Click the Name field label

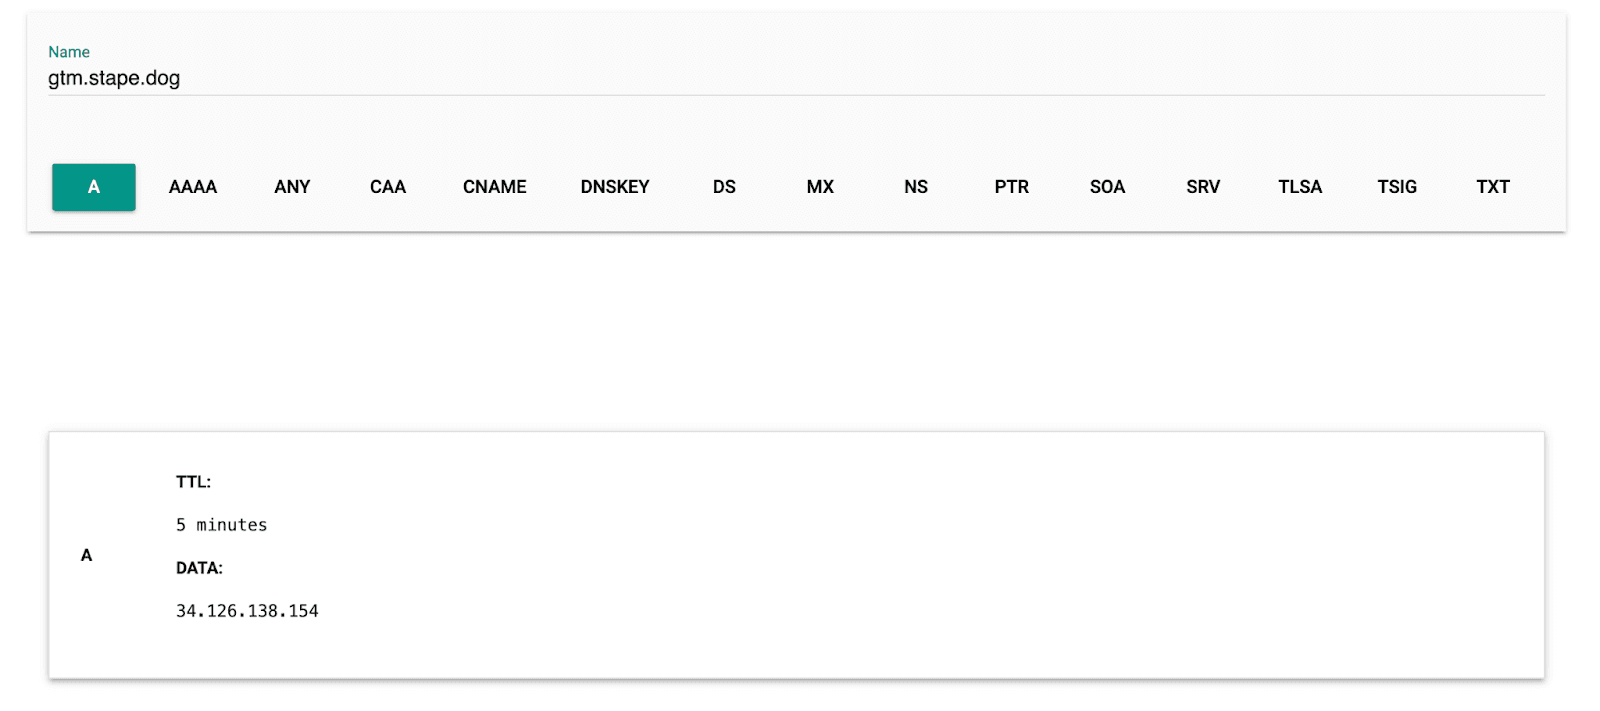tap(69, 52)
